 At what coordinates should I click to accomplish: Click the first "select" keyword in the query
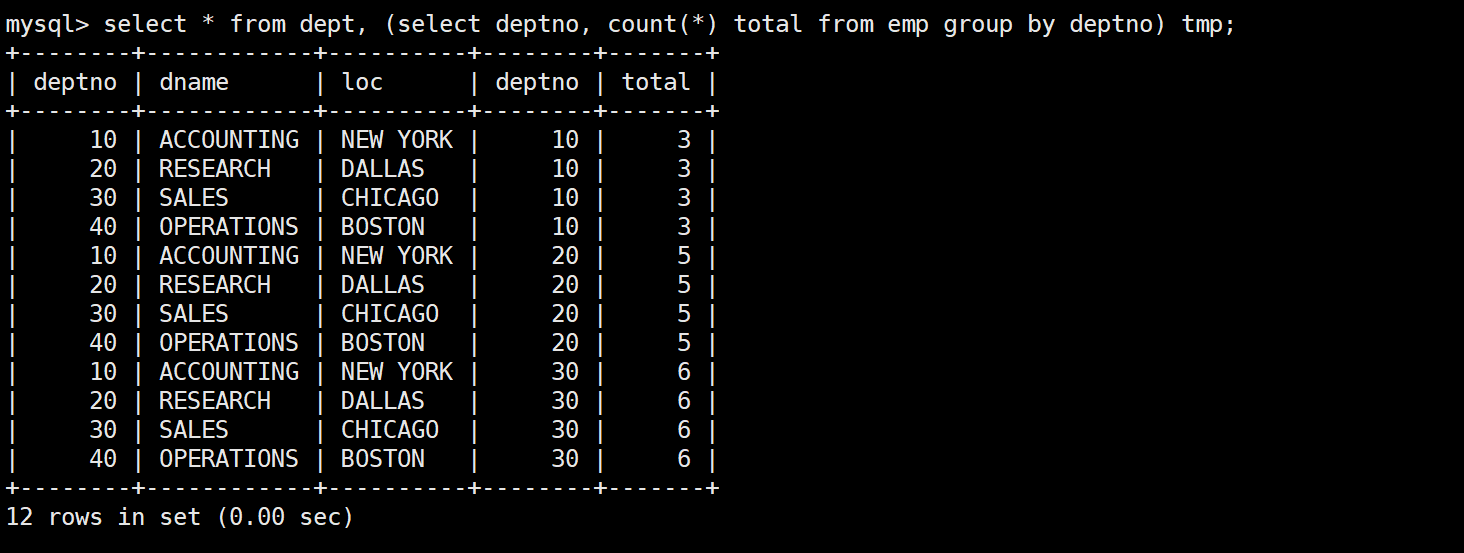(145, 24)
